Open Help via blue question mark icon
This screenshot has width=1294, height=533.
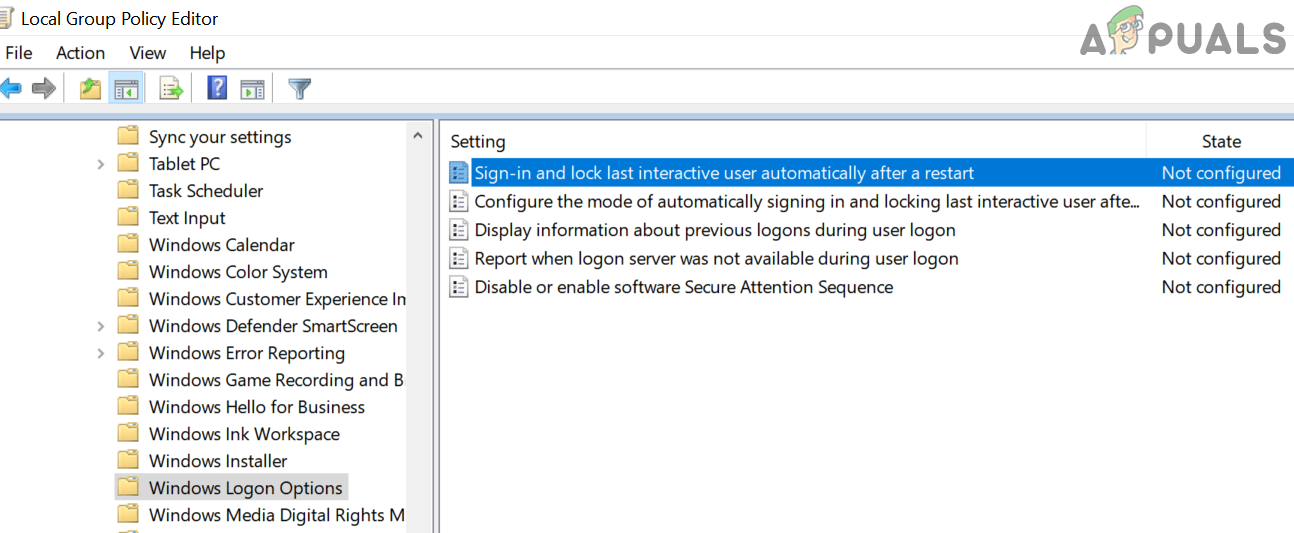[x=217, y=89]
